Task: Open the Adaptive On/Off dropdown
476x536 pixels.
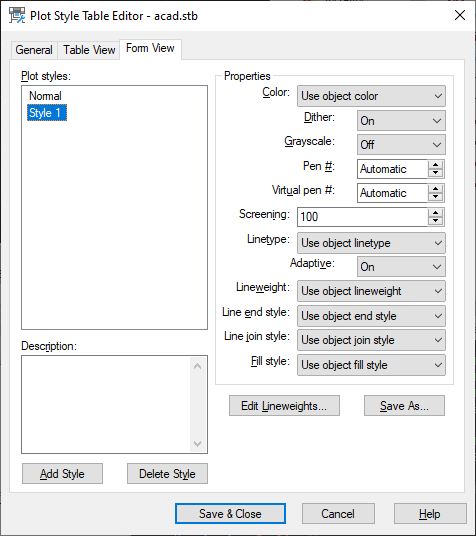Action: 401,267
